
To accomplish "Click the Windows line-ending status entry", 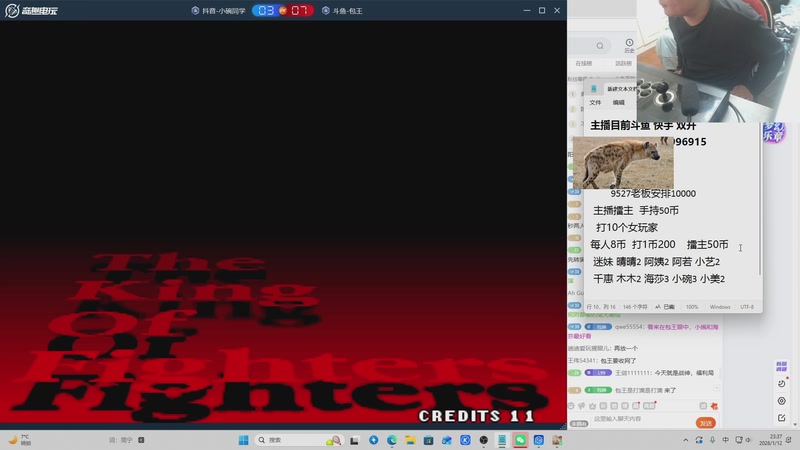I will tap(720, 307).
